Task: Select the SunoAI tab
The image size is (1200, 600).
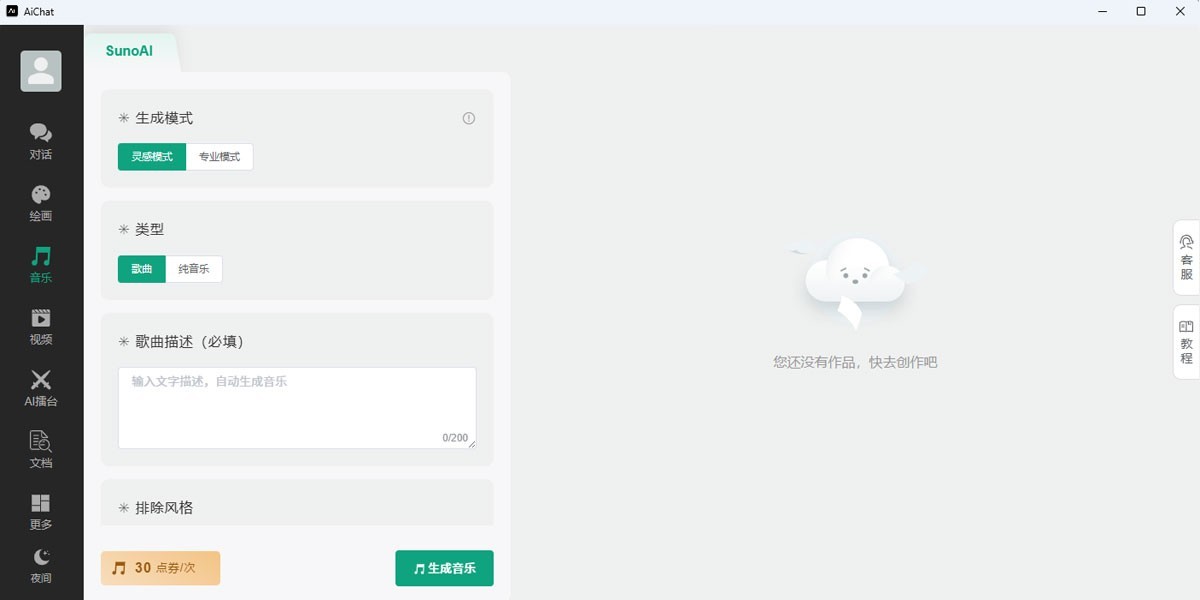Action: tap(130, 51)
